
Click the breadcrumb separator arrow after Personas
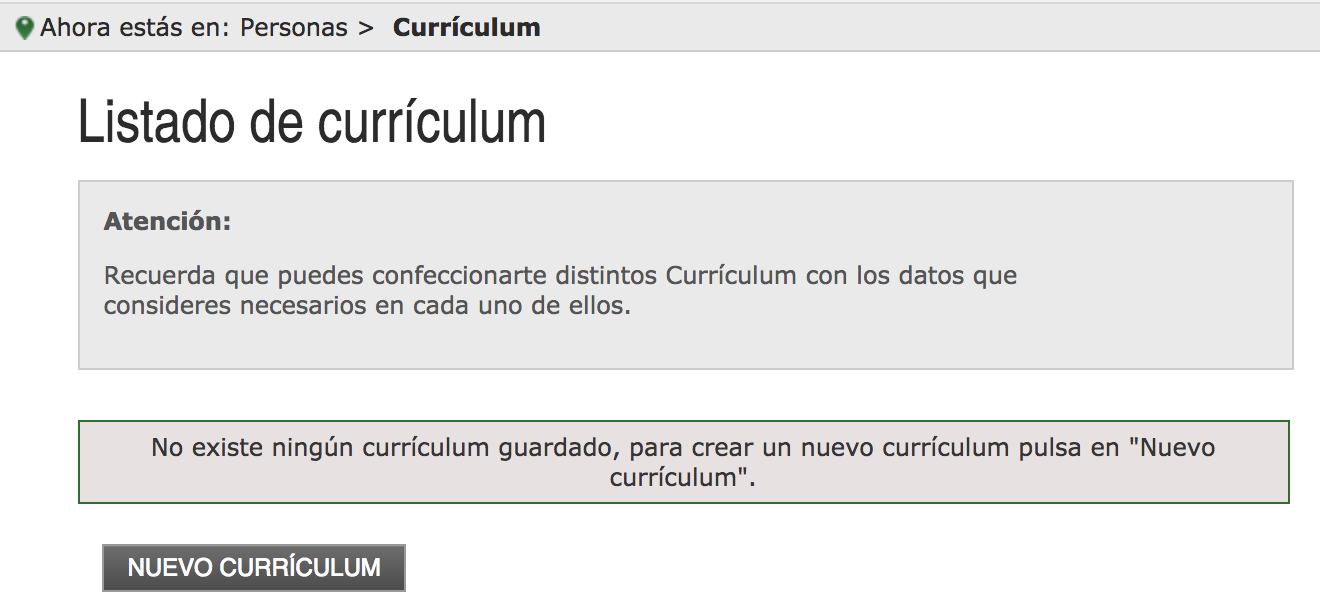[365, 28]
